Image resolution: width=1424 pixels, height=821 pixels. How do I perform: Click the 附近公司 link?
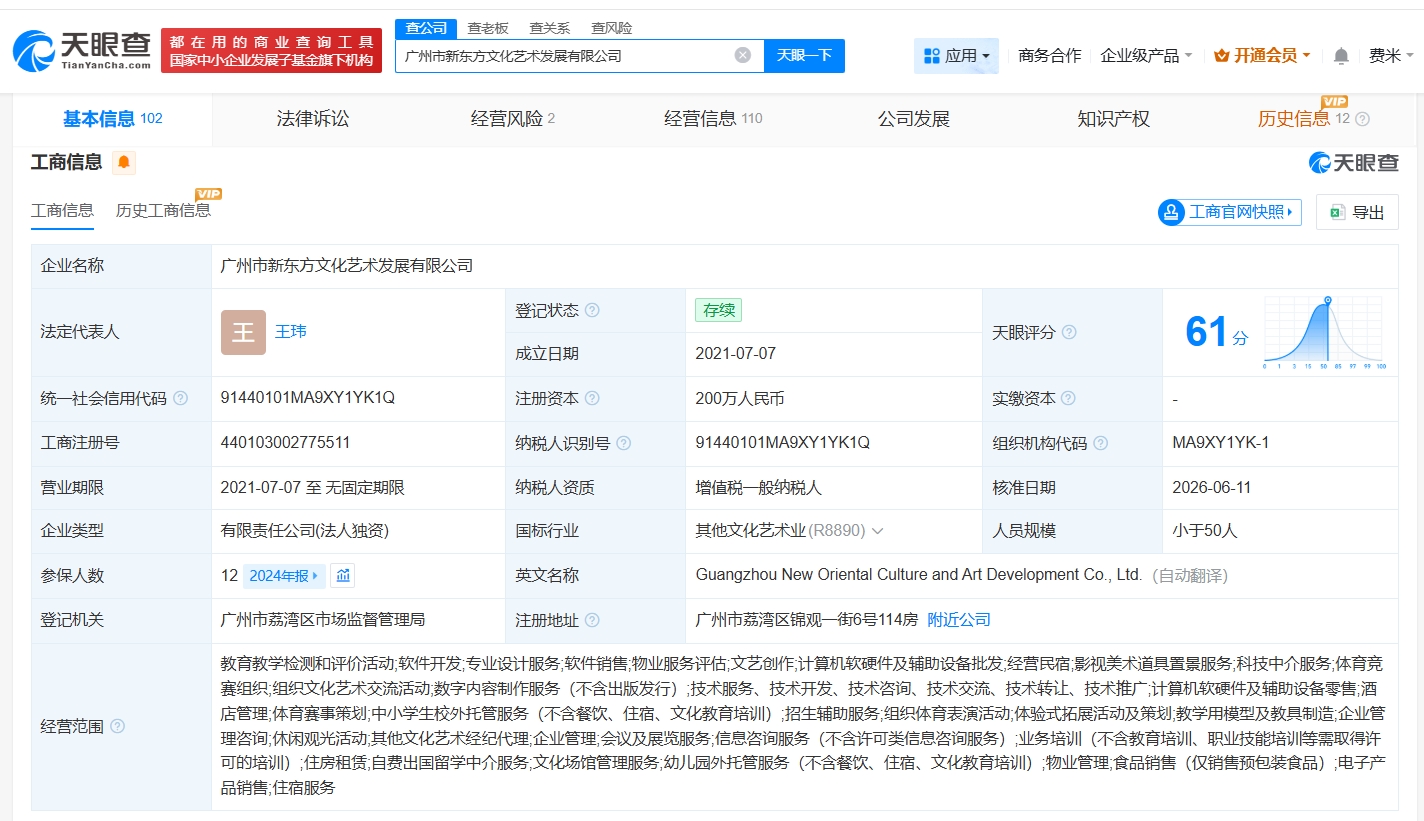pyautogui.click(x=959, y=620)
